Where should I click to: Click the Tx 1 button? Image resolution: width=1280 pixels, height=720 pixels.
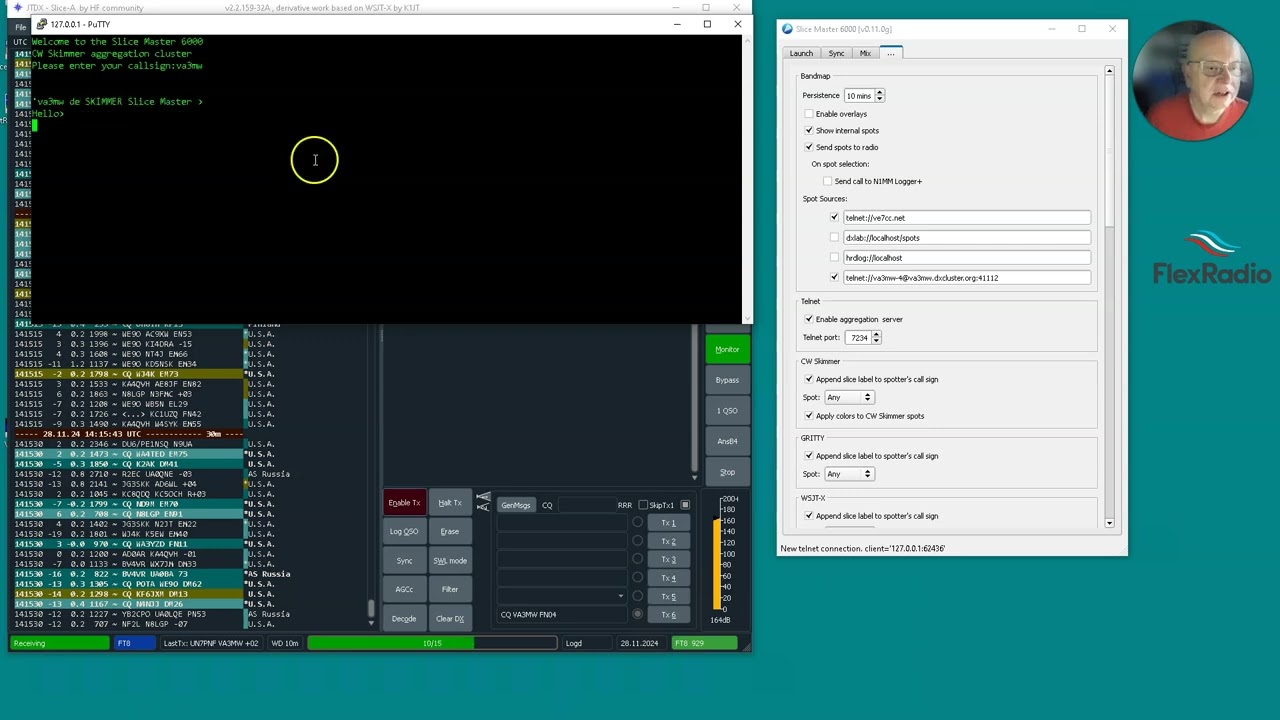click(x=668, y=523)
